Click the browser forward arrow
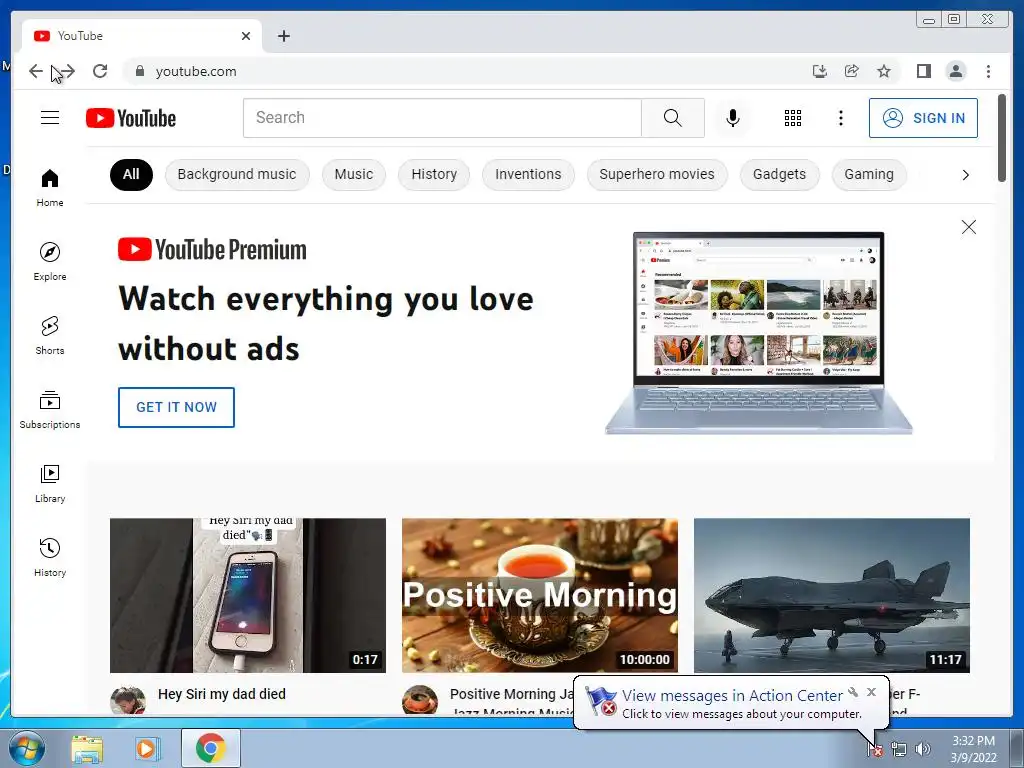 click(67, 71)
